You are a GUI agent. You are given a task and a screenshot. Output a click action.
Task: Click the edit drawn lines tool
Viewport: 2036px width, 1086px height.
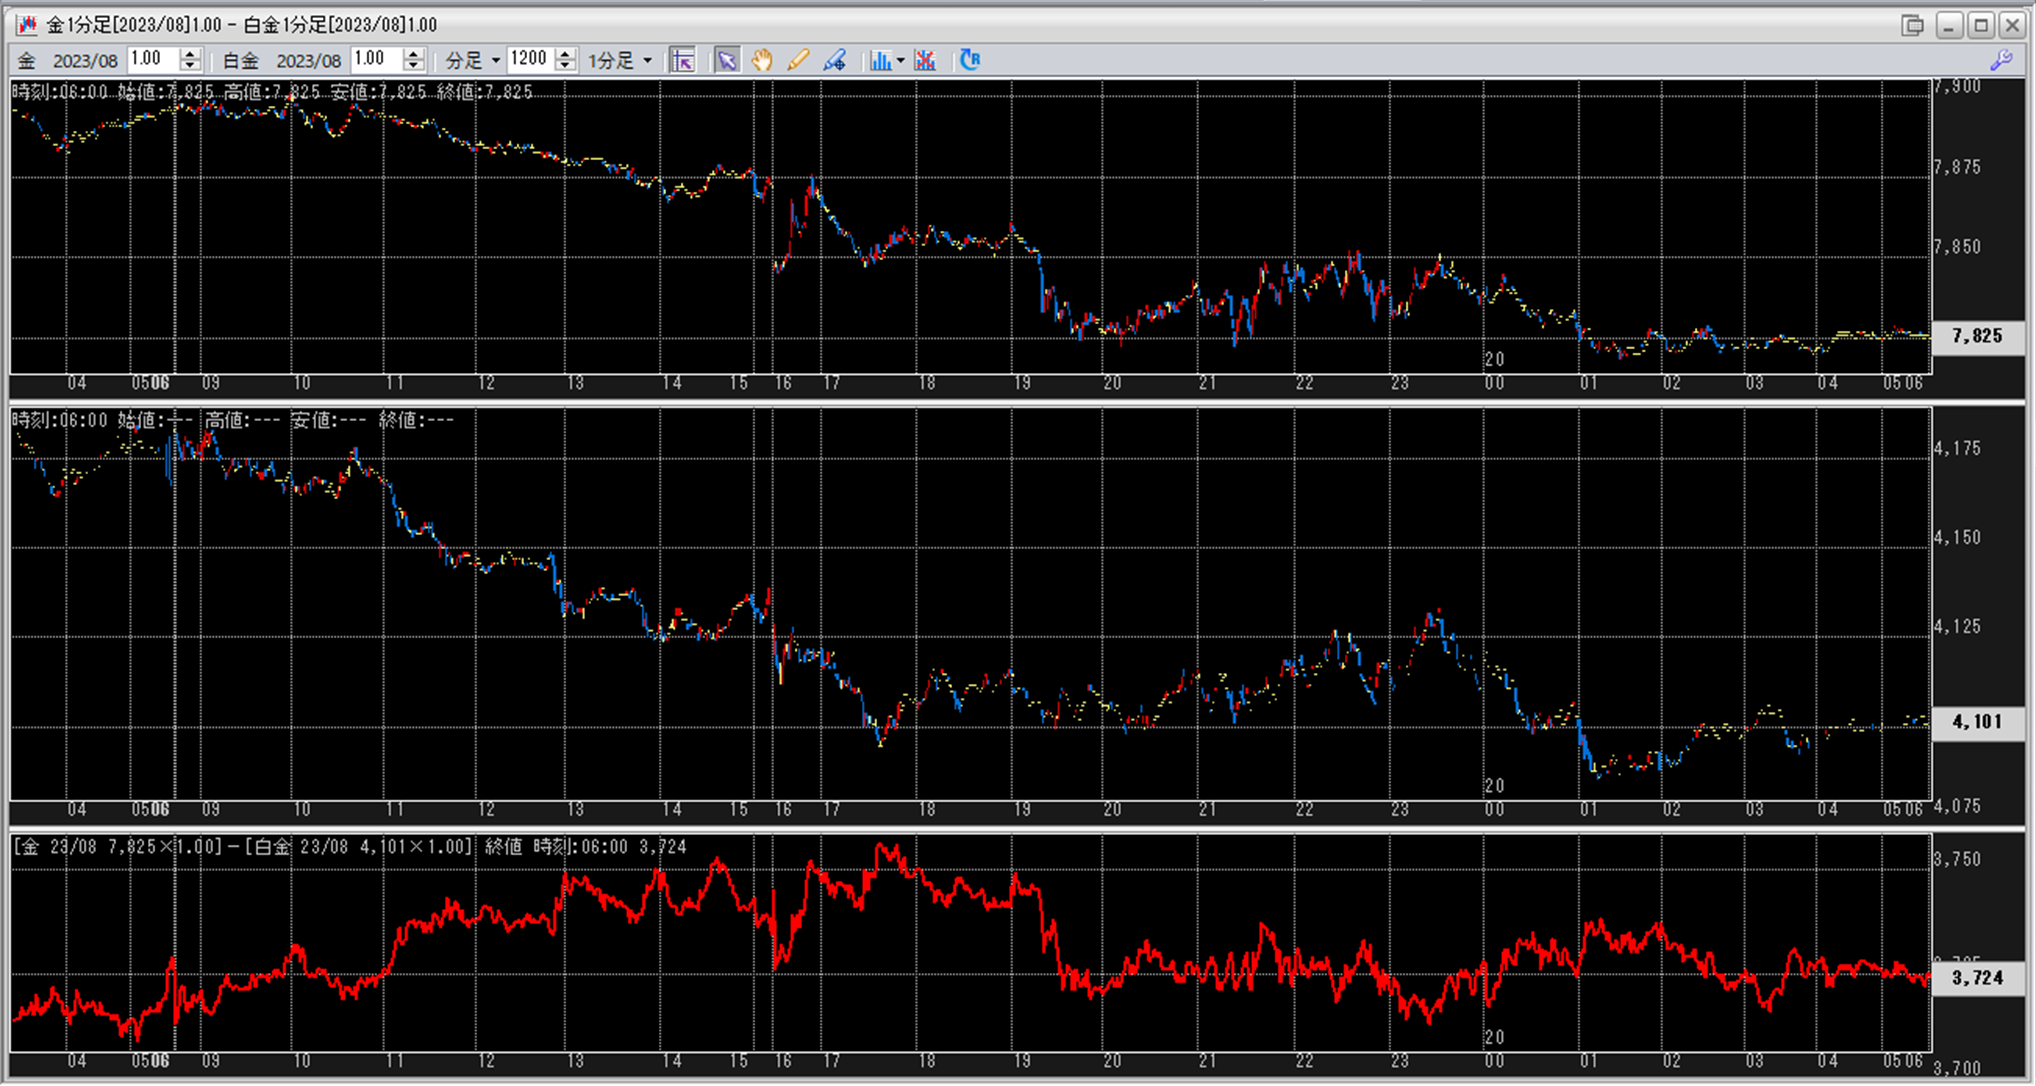pos(834,60)
